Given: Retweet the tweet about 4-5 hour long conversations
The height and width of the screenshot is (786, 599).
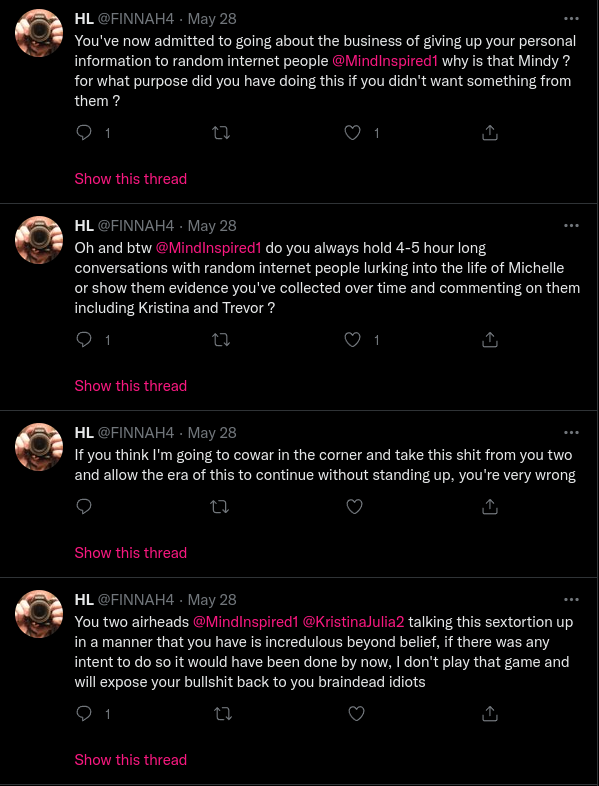Looking at the screenshot, I should (x=221, y=340).
